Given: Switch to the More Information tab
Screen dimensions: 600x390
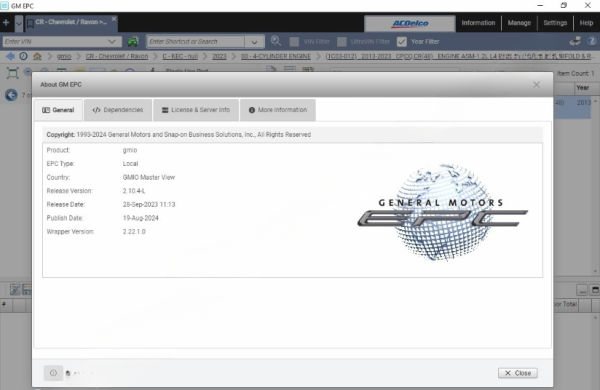Looking at the screenshot, I should coord(278,110).
